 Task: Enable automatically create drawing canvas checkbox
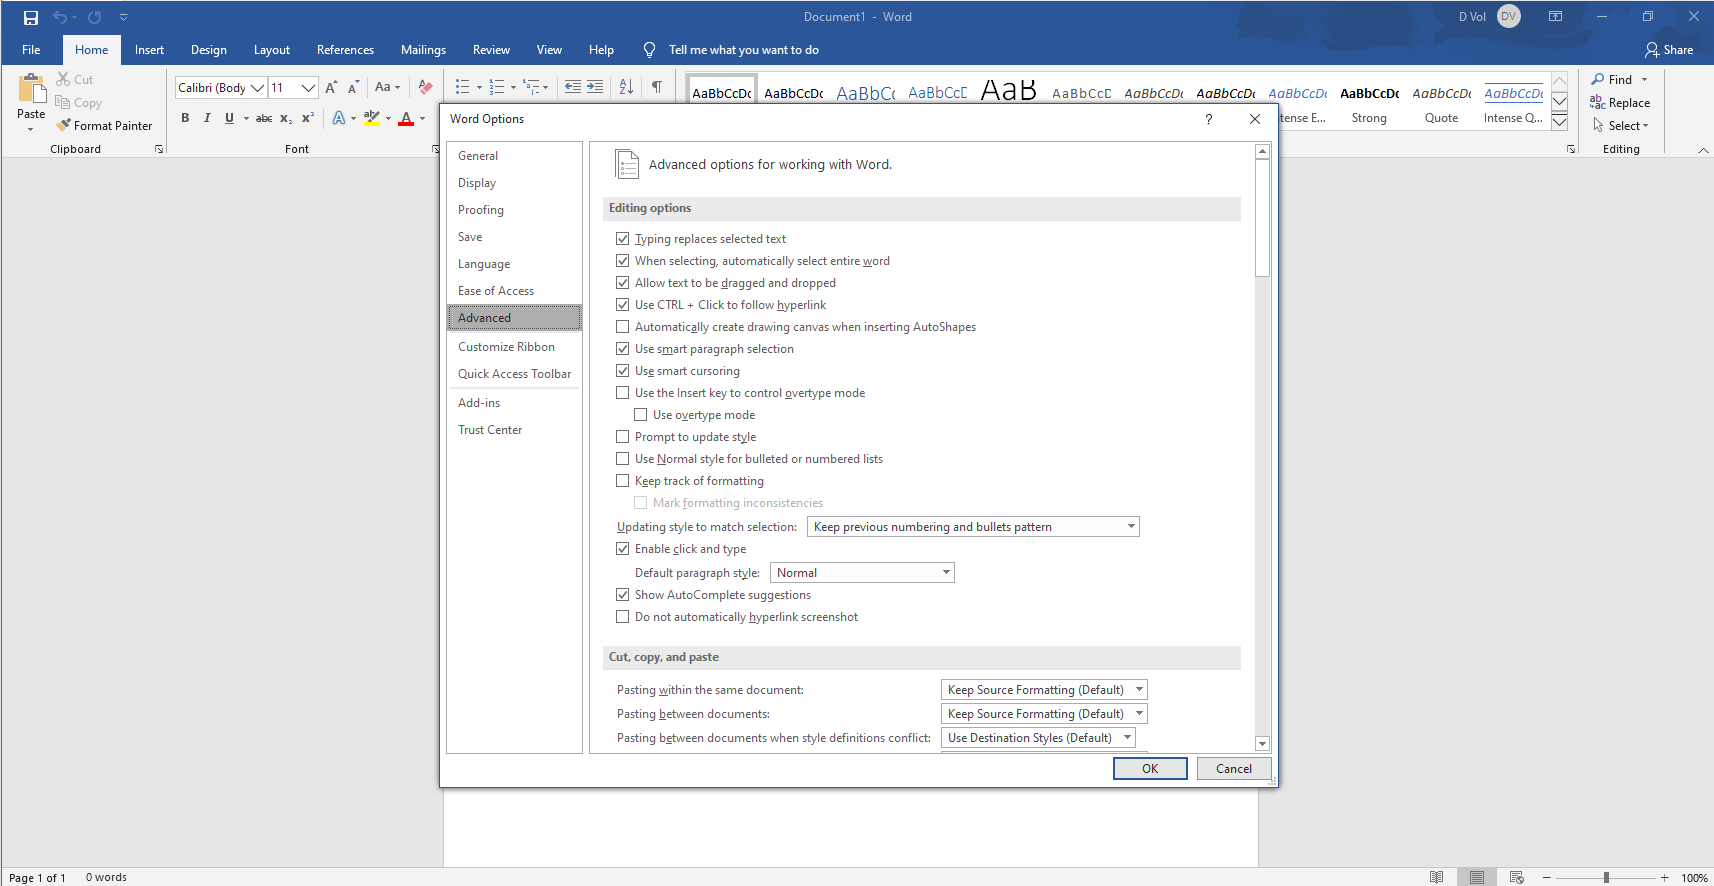[623, 327]
